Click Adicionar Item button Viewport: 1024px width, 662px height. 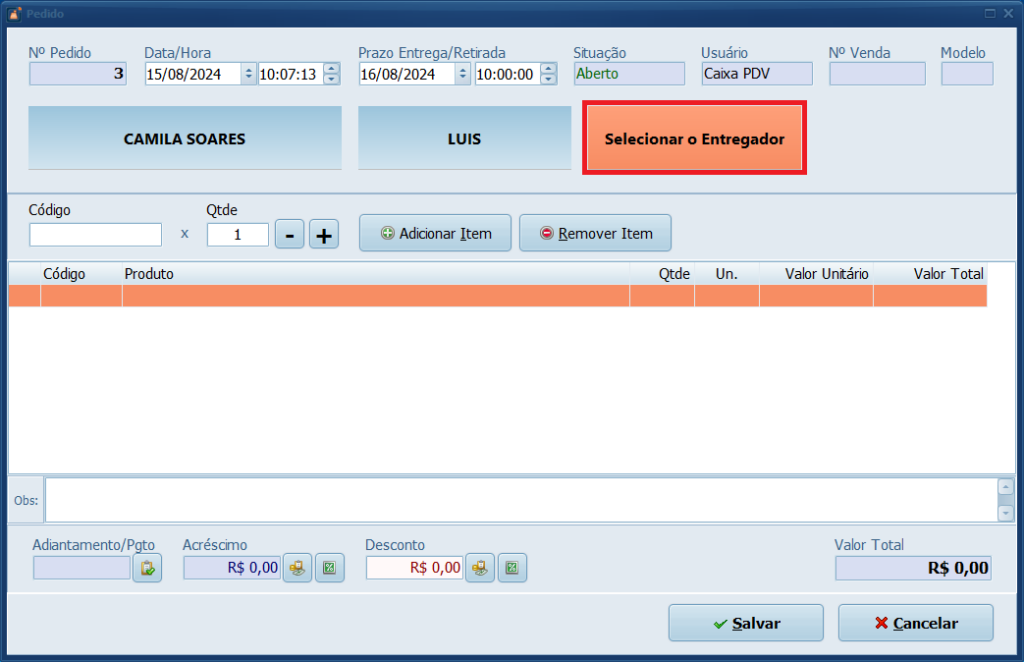(435, 233)
